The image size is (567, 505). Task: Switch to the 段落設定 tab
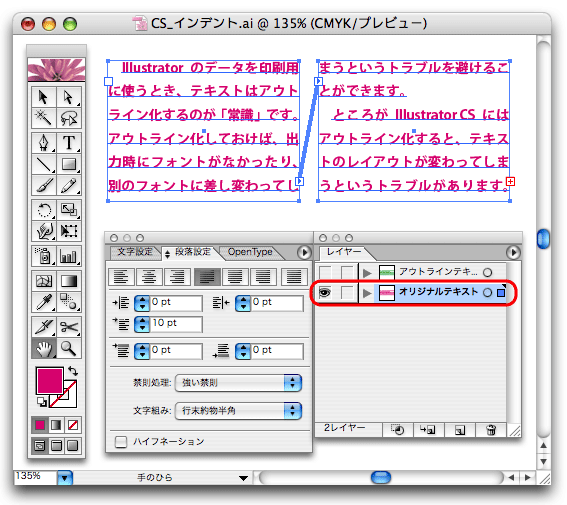tap(189, 252)
